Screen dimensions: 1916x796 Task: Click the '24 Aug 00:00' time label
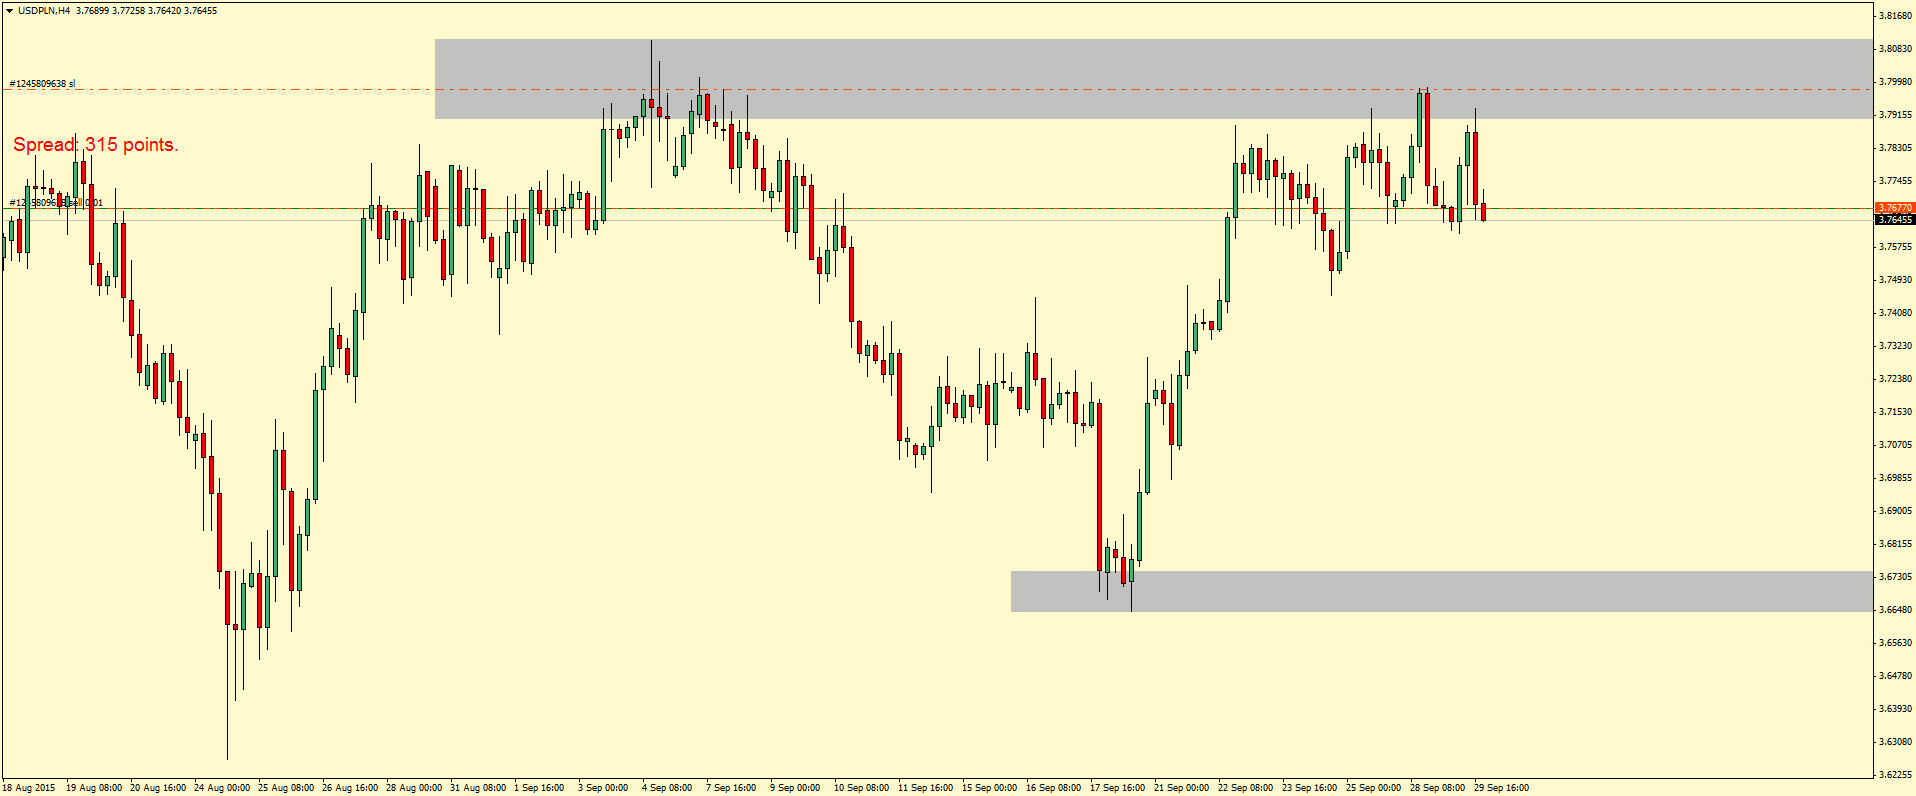coord(222,788)
